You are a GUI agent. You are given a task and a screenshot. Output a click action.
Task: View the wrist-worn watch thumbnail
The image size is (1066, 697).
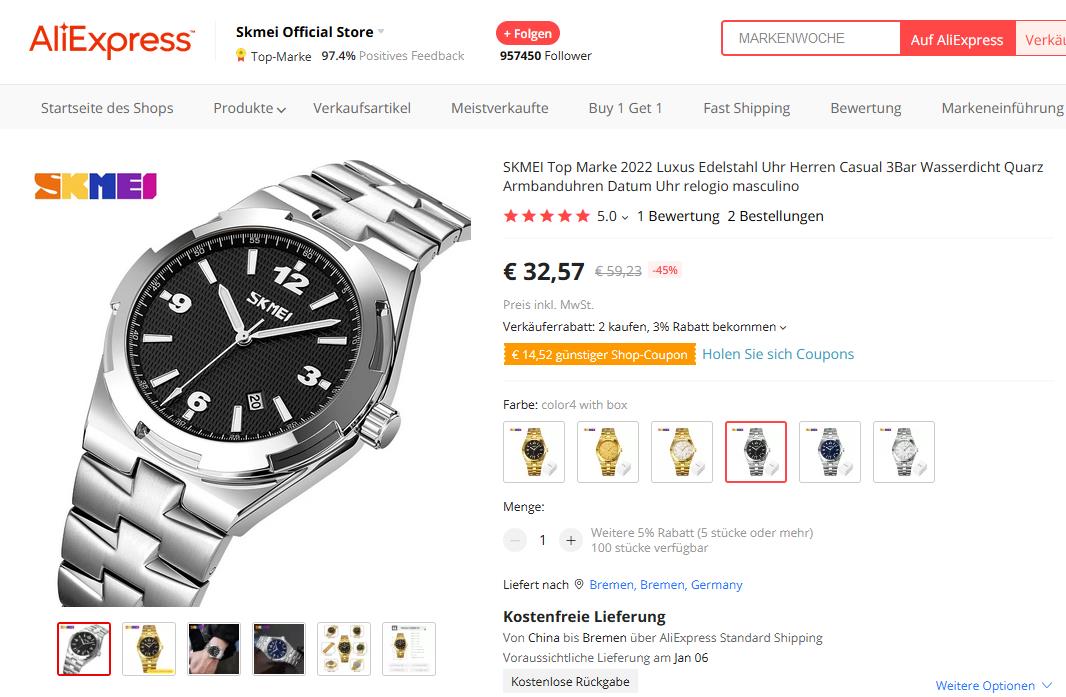(214, 648)
